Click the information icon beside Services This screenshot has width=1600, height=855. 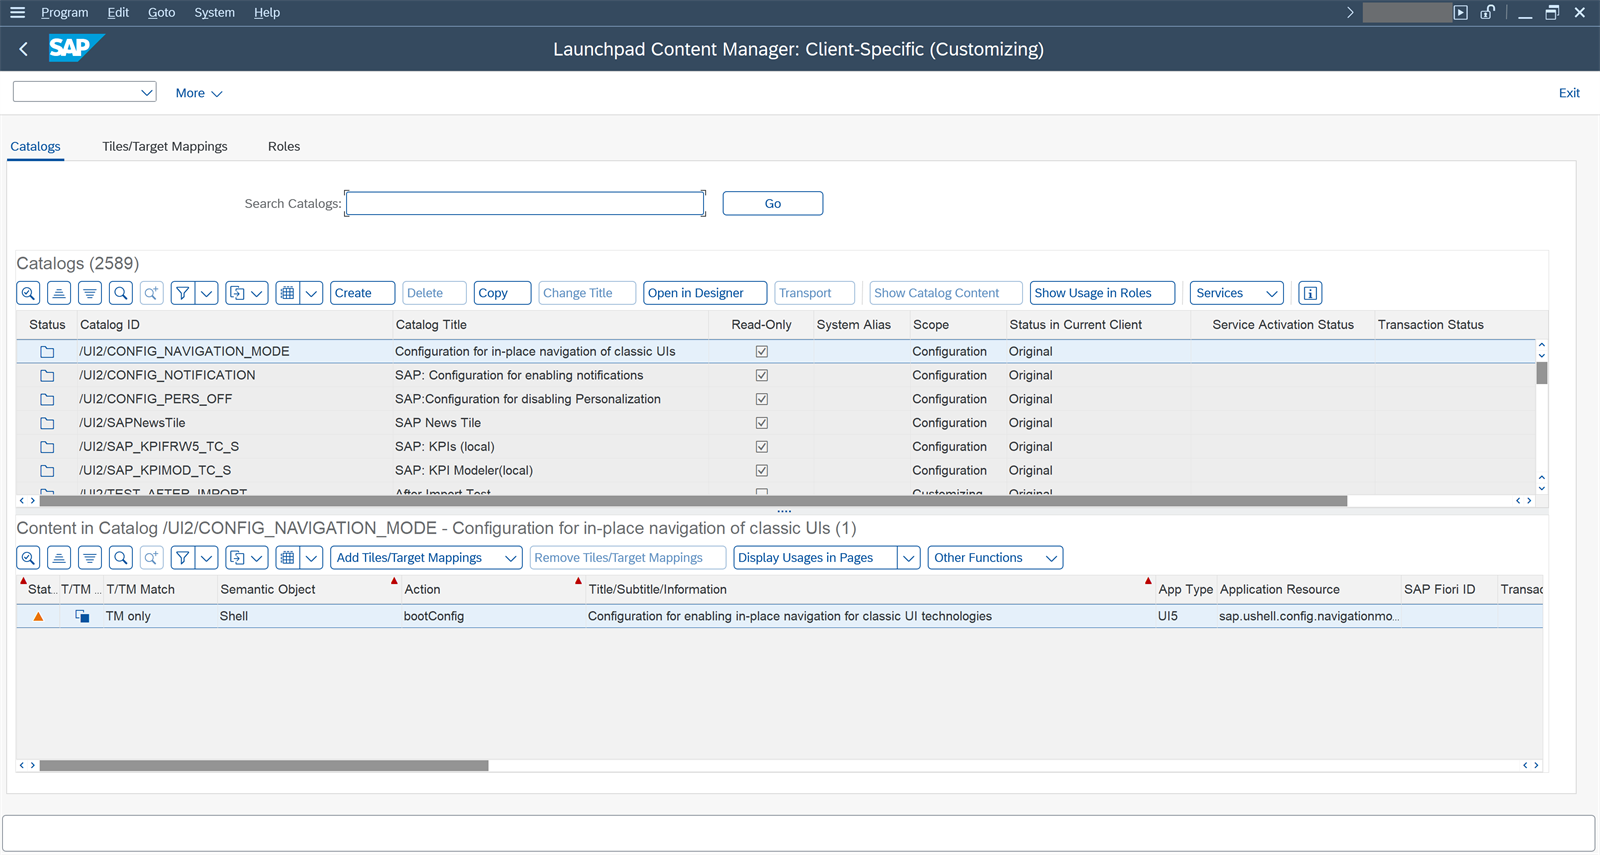tap(1310, 293)
